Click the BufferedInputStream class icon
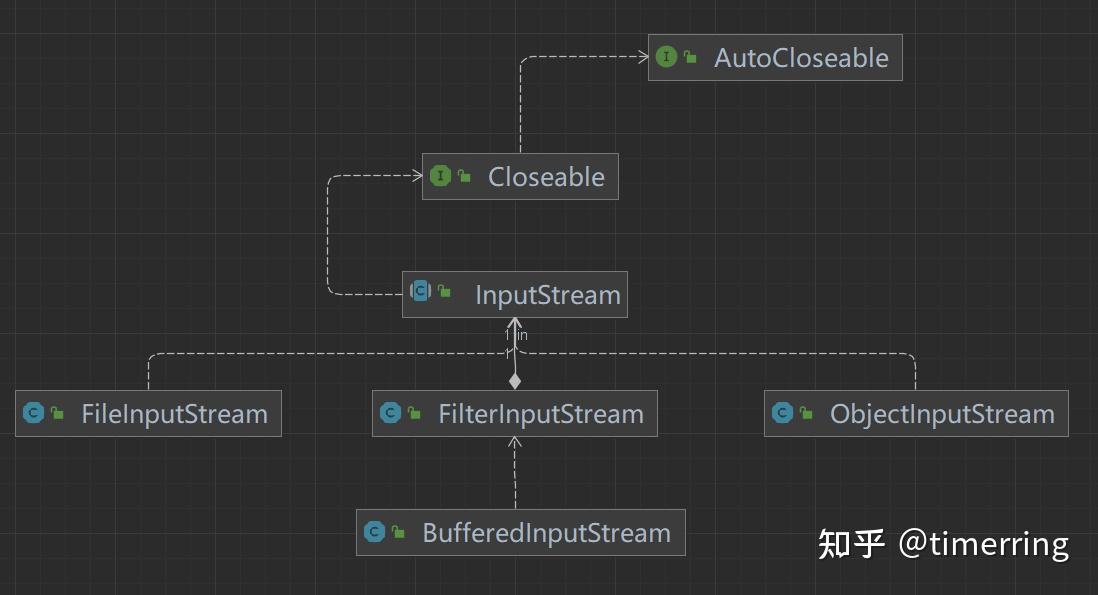 pyautogui.click(x=375, y=532)
